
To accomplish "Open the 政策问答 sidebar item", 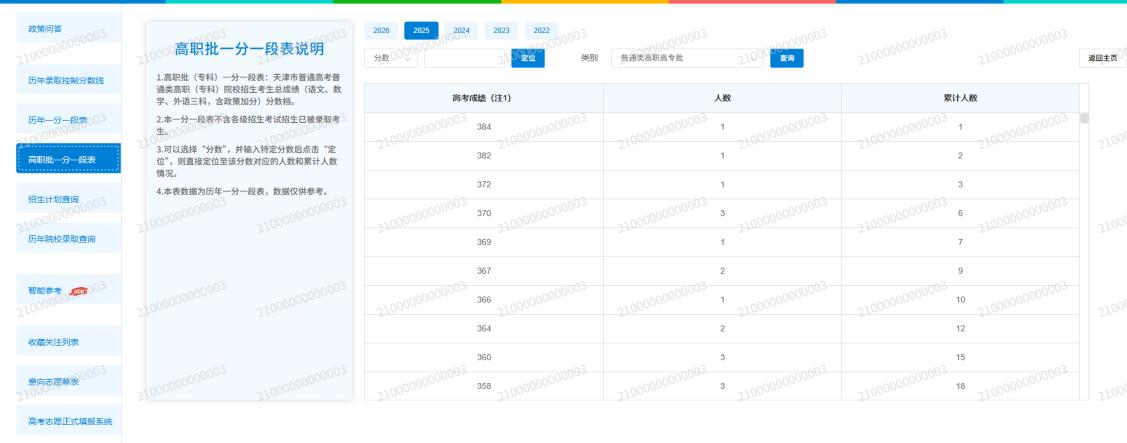I will click(68, 29).
